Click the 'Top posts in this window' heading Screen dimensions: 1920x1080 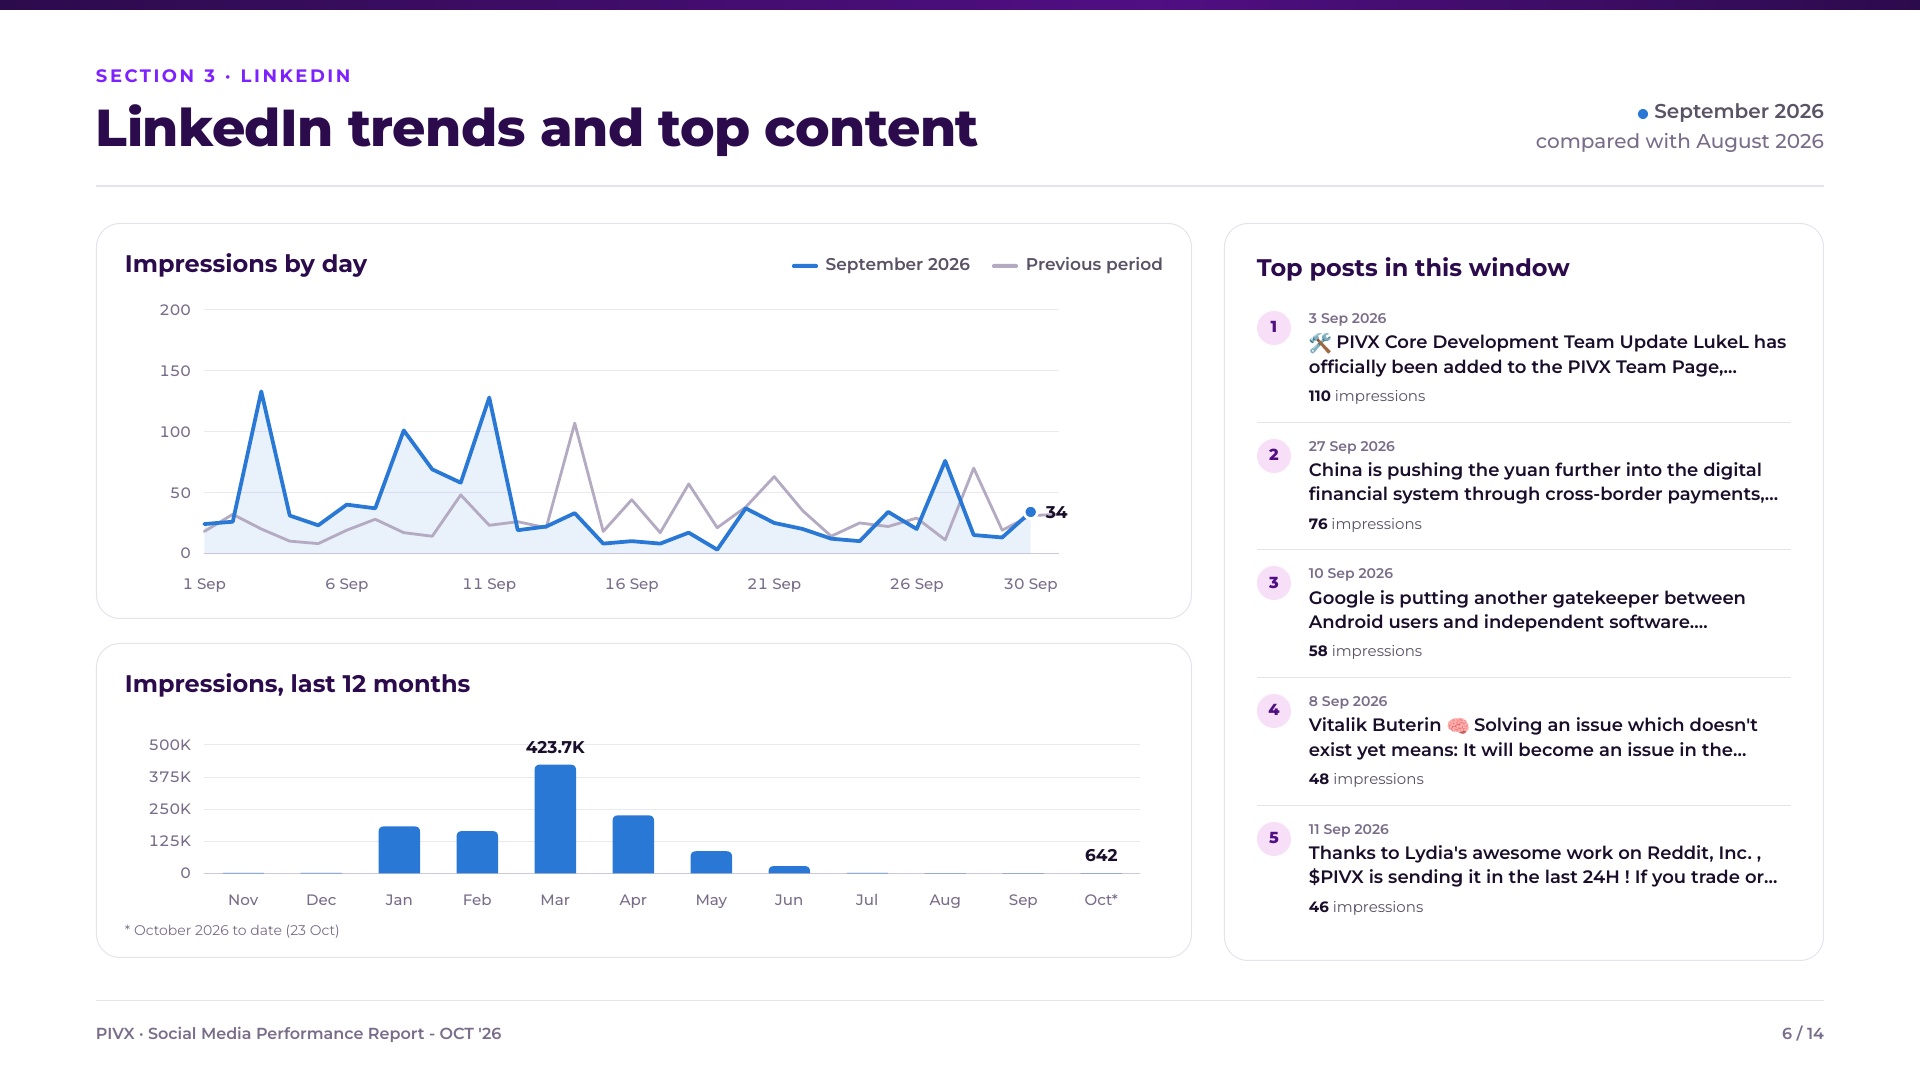[1413, 269]
